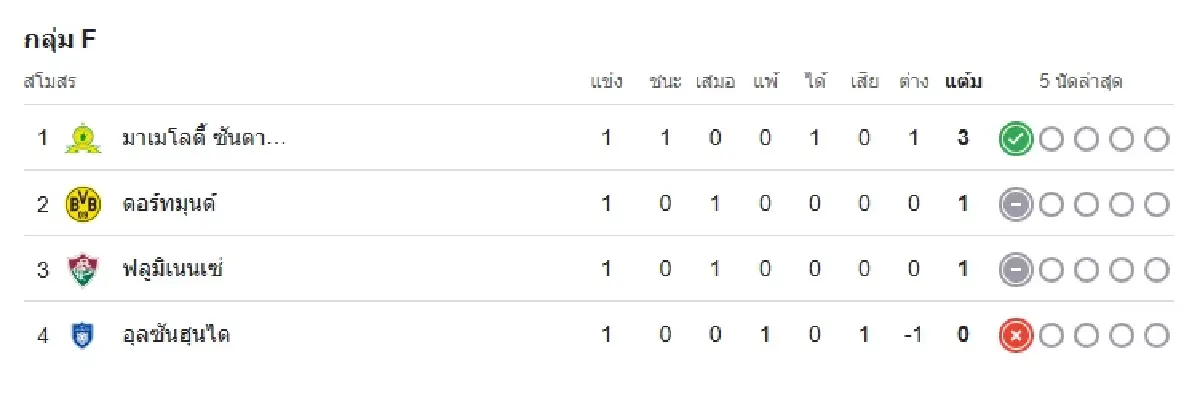Click the กลุ่ม F group heading
1200x396 pixels.
tap(59, 40)
